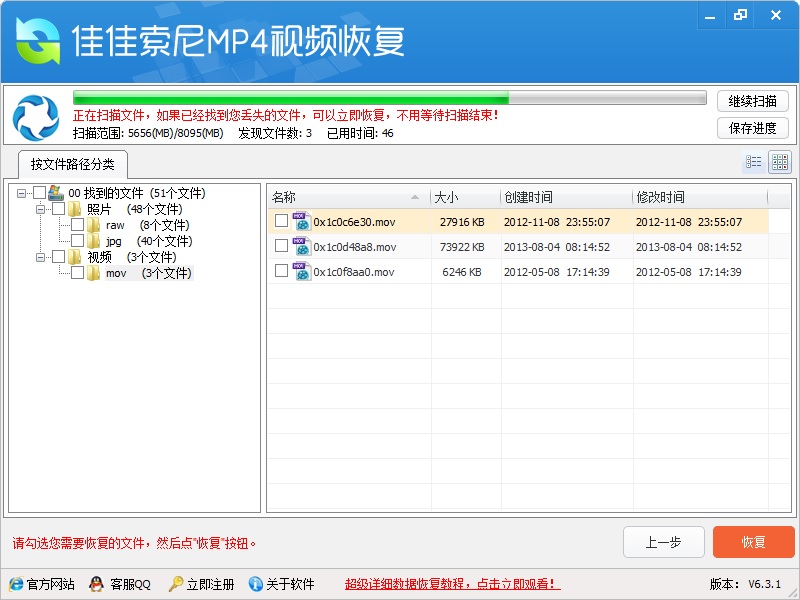Click the 关于软件 info icon
Viewport: 800px width, 600px height.
[256, 584]
